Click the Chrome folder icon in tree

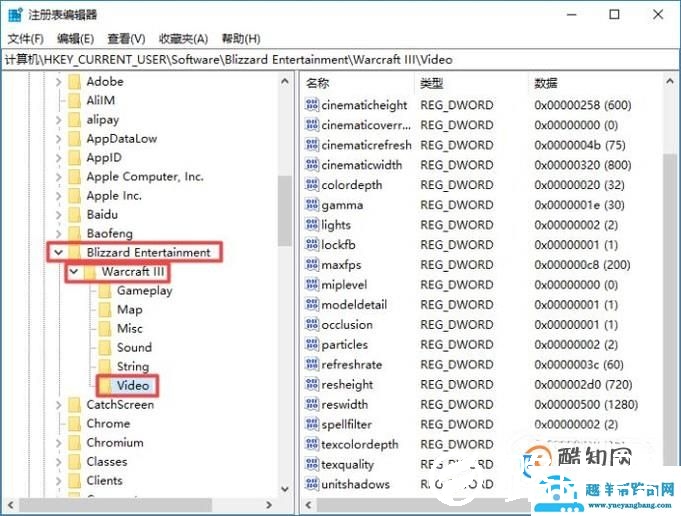pyautogui.click(x=75, y=423)
